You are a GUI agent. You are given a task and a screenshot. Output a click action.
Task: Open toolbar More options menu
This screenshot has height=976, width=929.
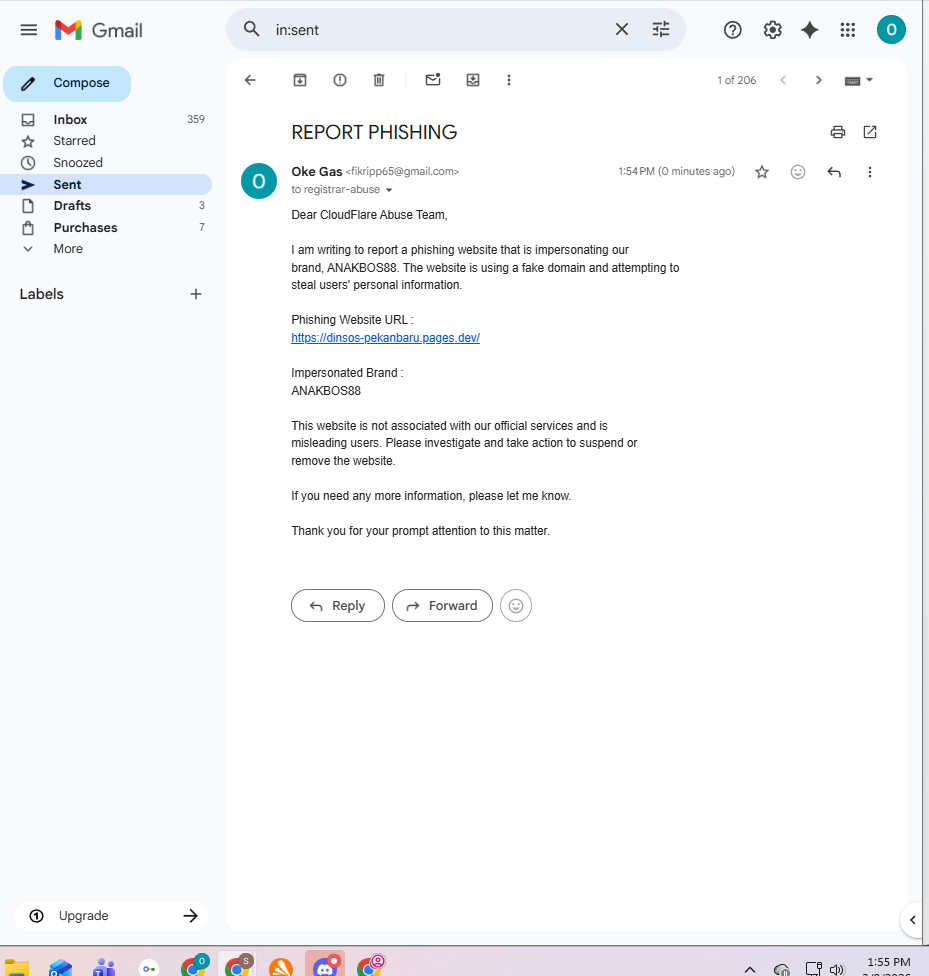point(509,80)
